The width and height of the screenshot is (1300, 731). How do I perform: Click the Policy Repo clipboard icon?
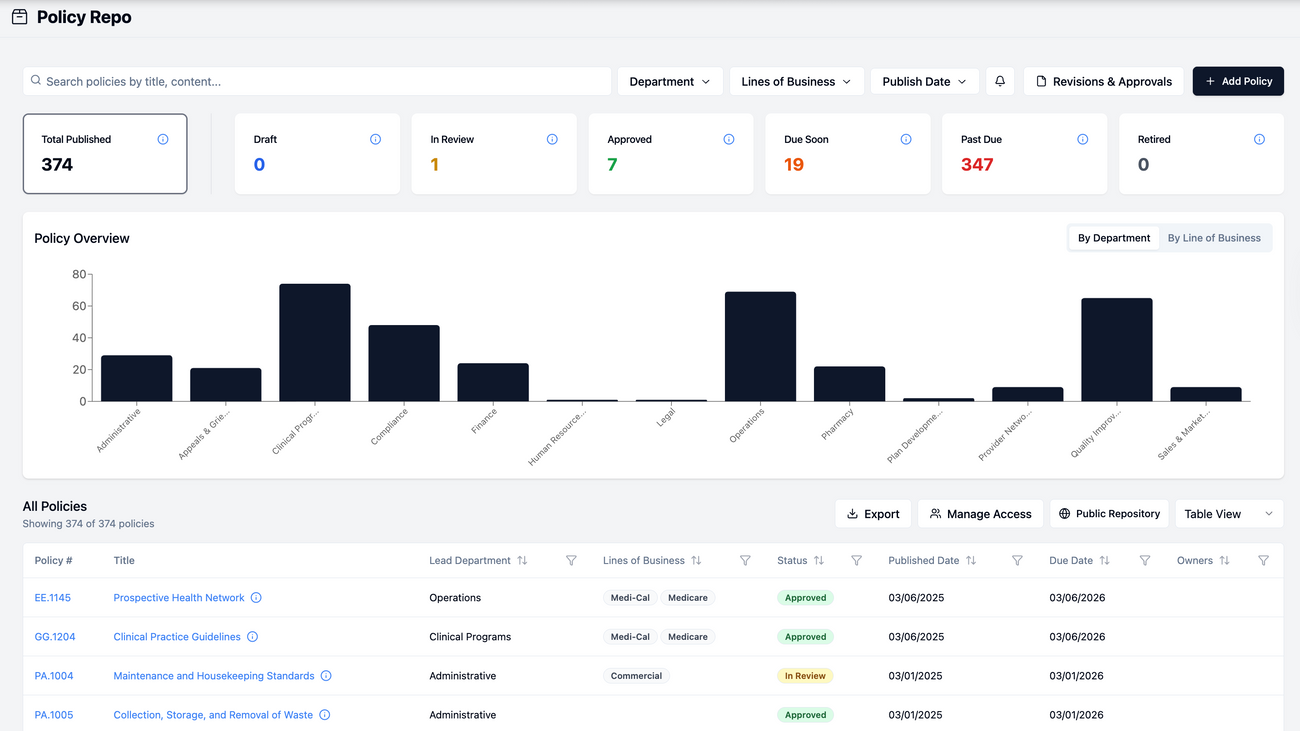point(19,16)
